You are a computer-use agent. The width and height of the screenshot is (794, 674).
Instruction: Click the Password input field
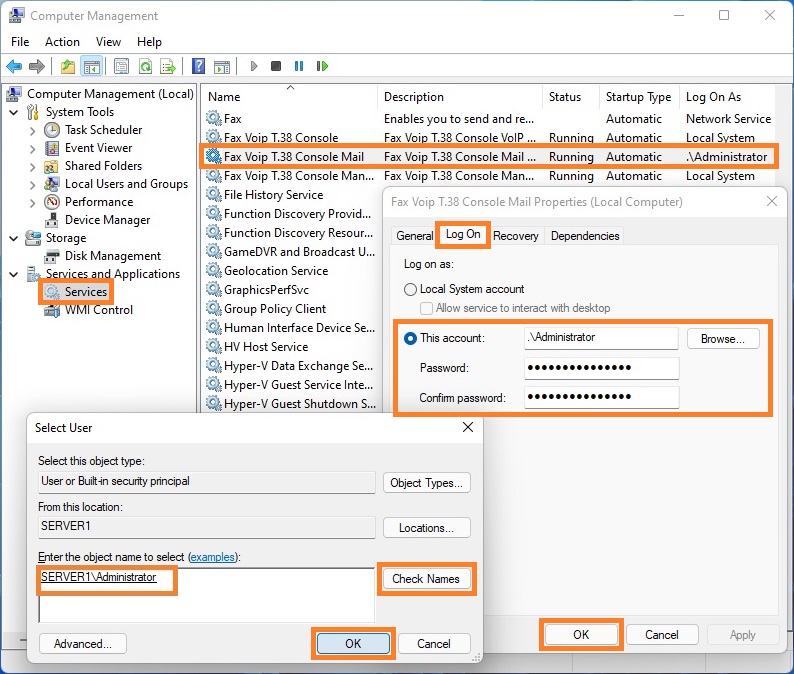point(601,368)
